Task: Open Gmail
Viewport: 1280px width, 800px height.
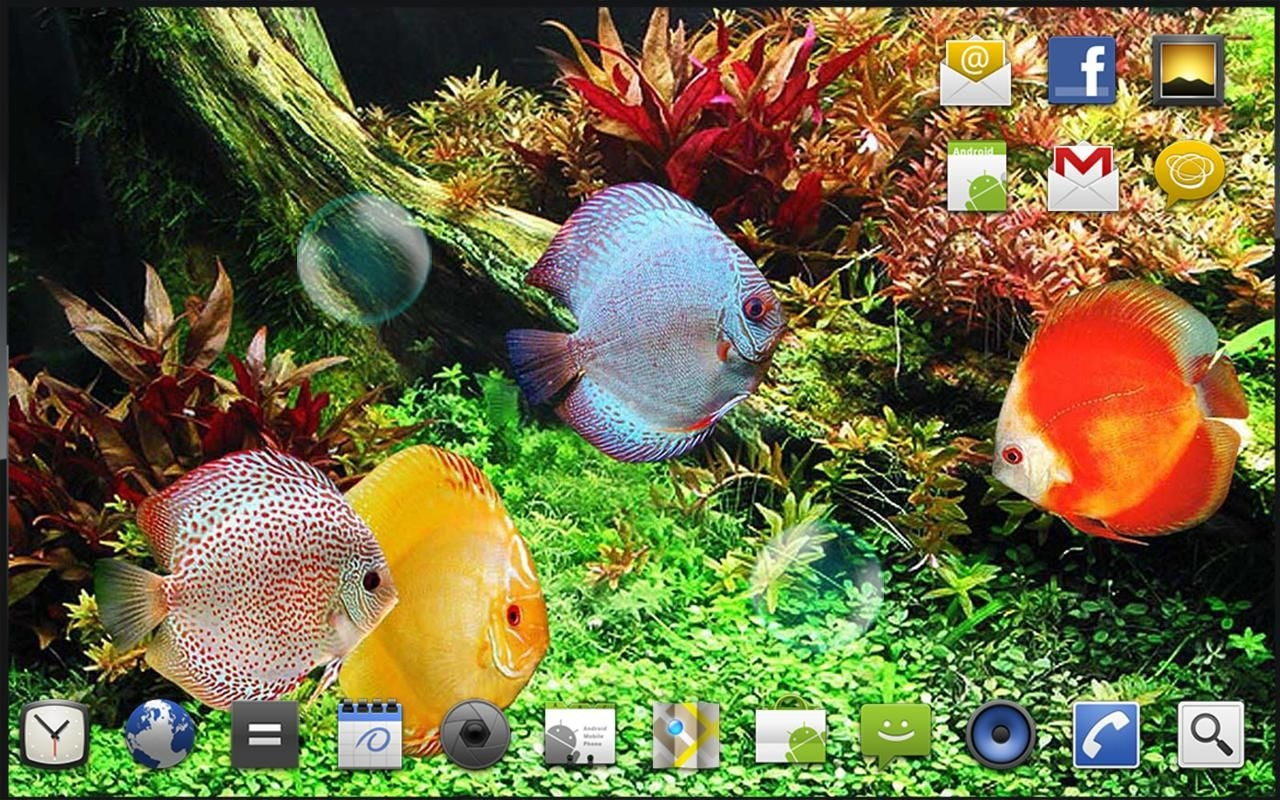Action: click(x=1083, y=178)
